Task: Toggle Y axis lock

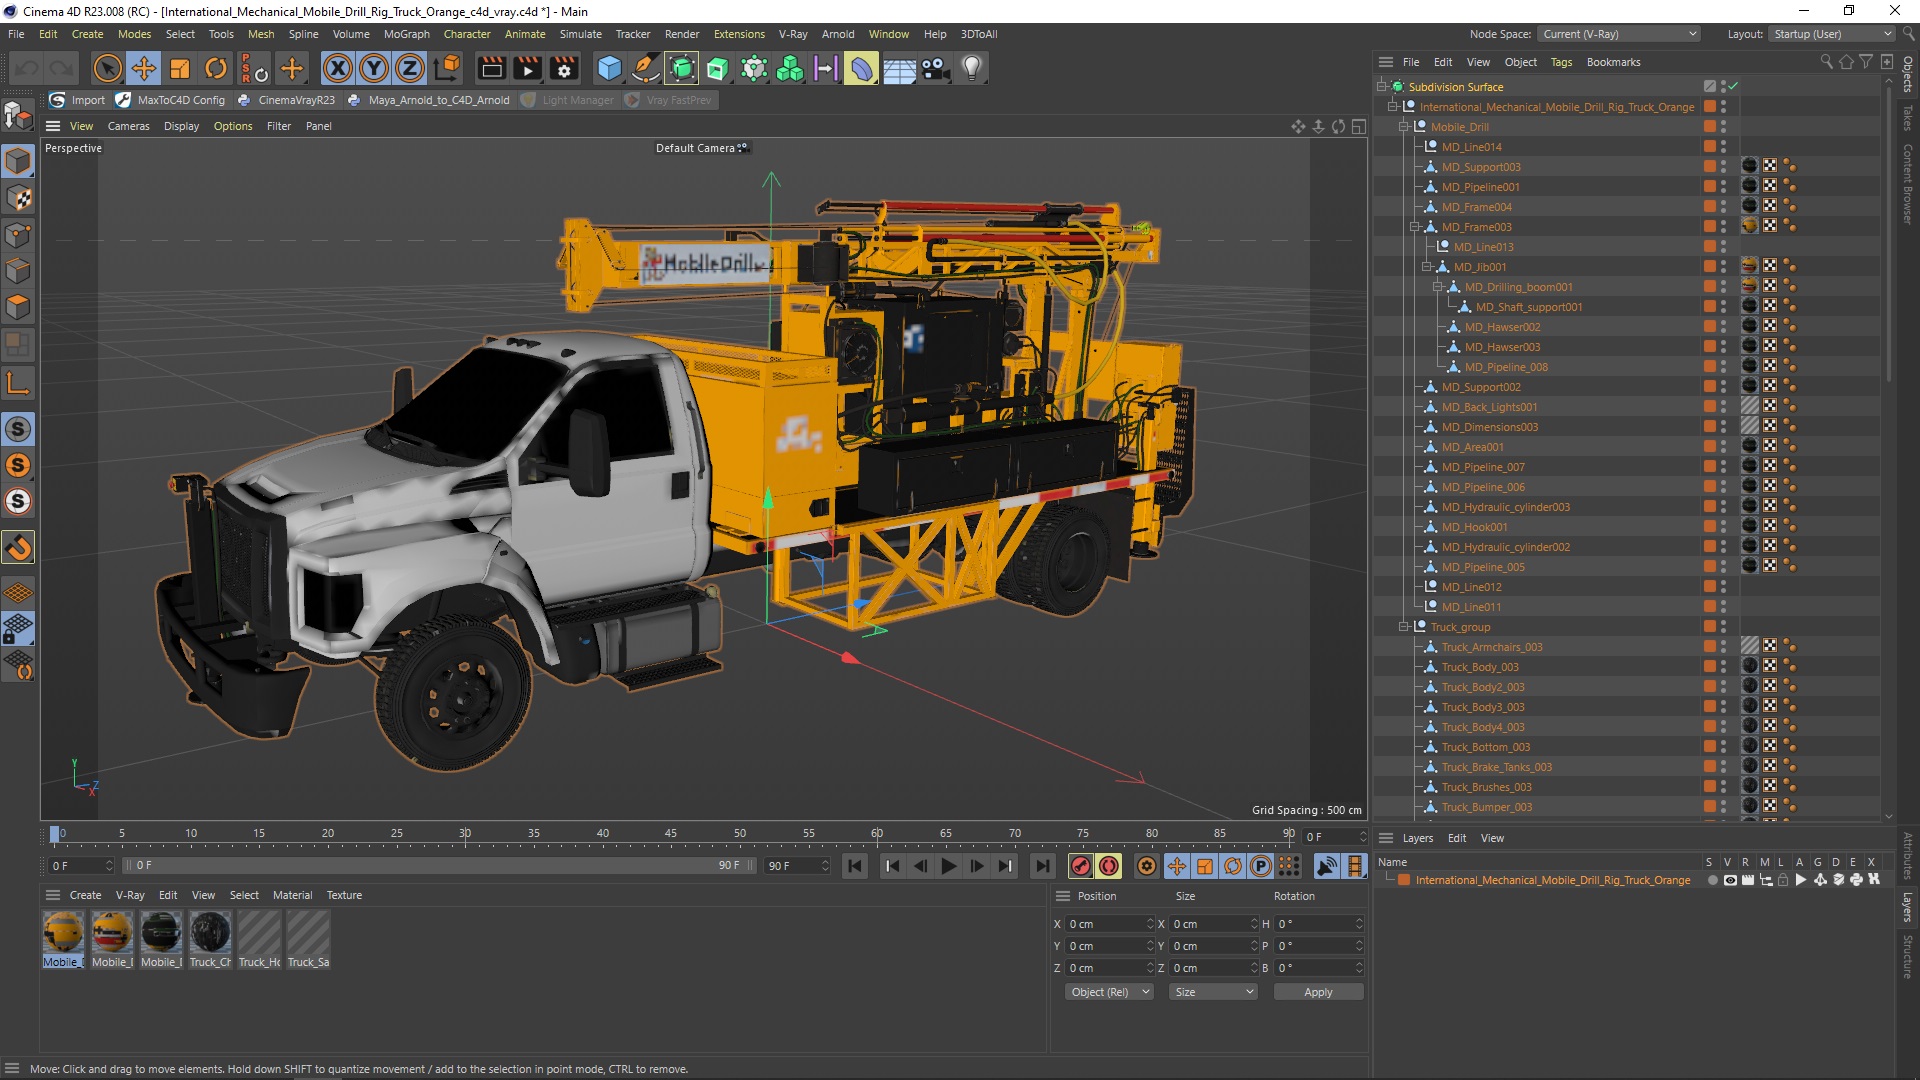Action: click(x=374, y=68)
